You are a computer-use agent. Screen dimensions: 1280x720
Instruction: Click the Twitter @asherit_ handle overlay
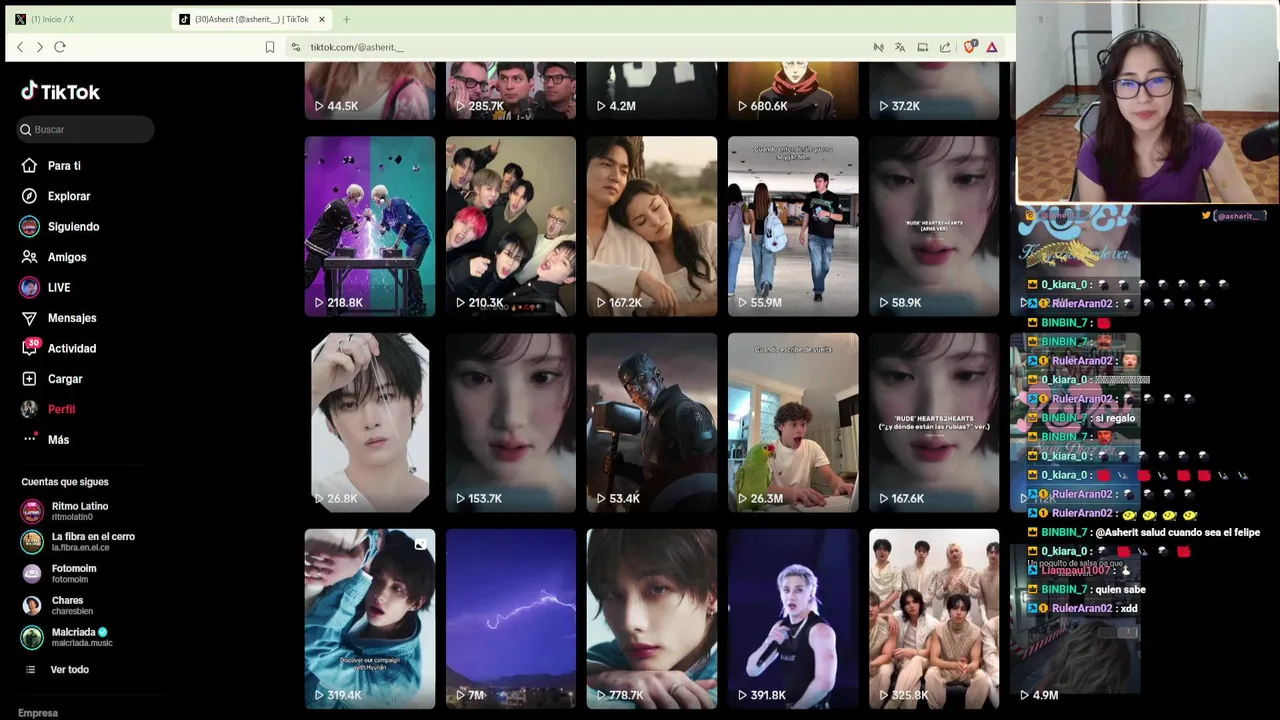tap(1234, 216)
